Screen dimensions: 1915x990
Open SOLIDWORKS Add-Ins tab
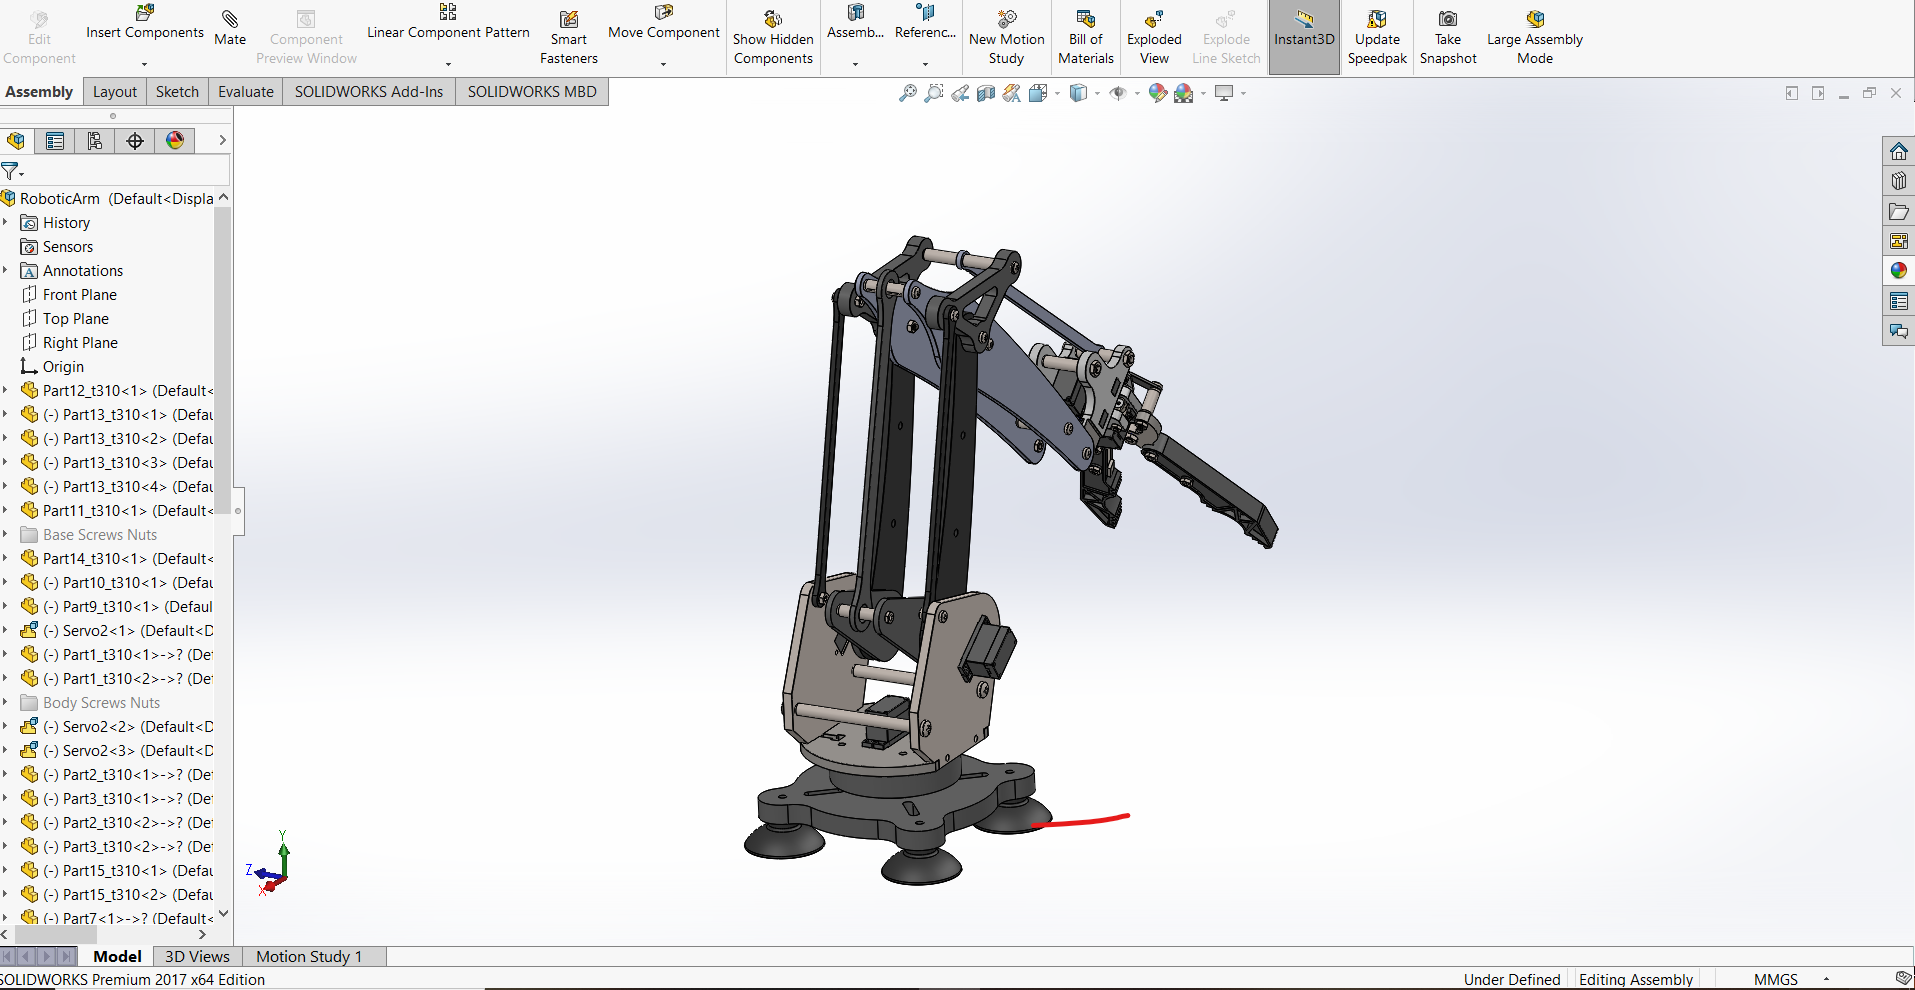click(x=369, y=92)
